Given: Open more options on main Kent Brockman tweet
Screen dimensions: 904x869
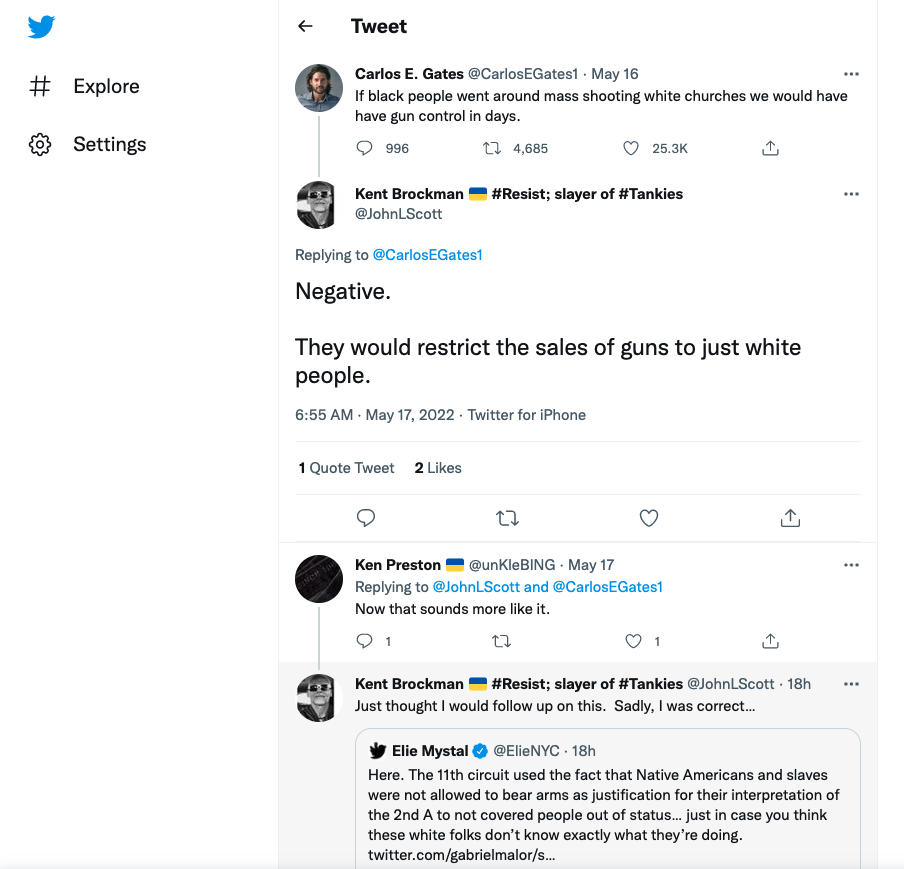Looking at the screenshot, I should [x=851, y=194].
